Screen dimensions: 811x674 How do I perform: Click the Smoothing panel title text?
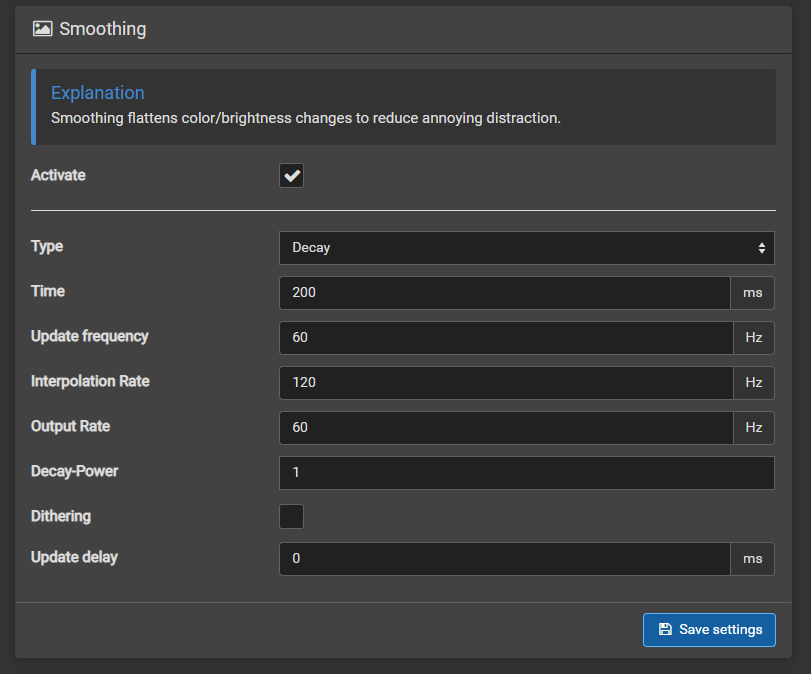[102, 29]
